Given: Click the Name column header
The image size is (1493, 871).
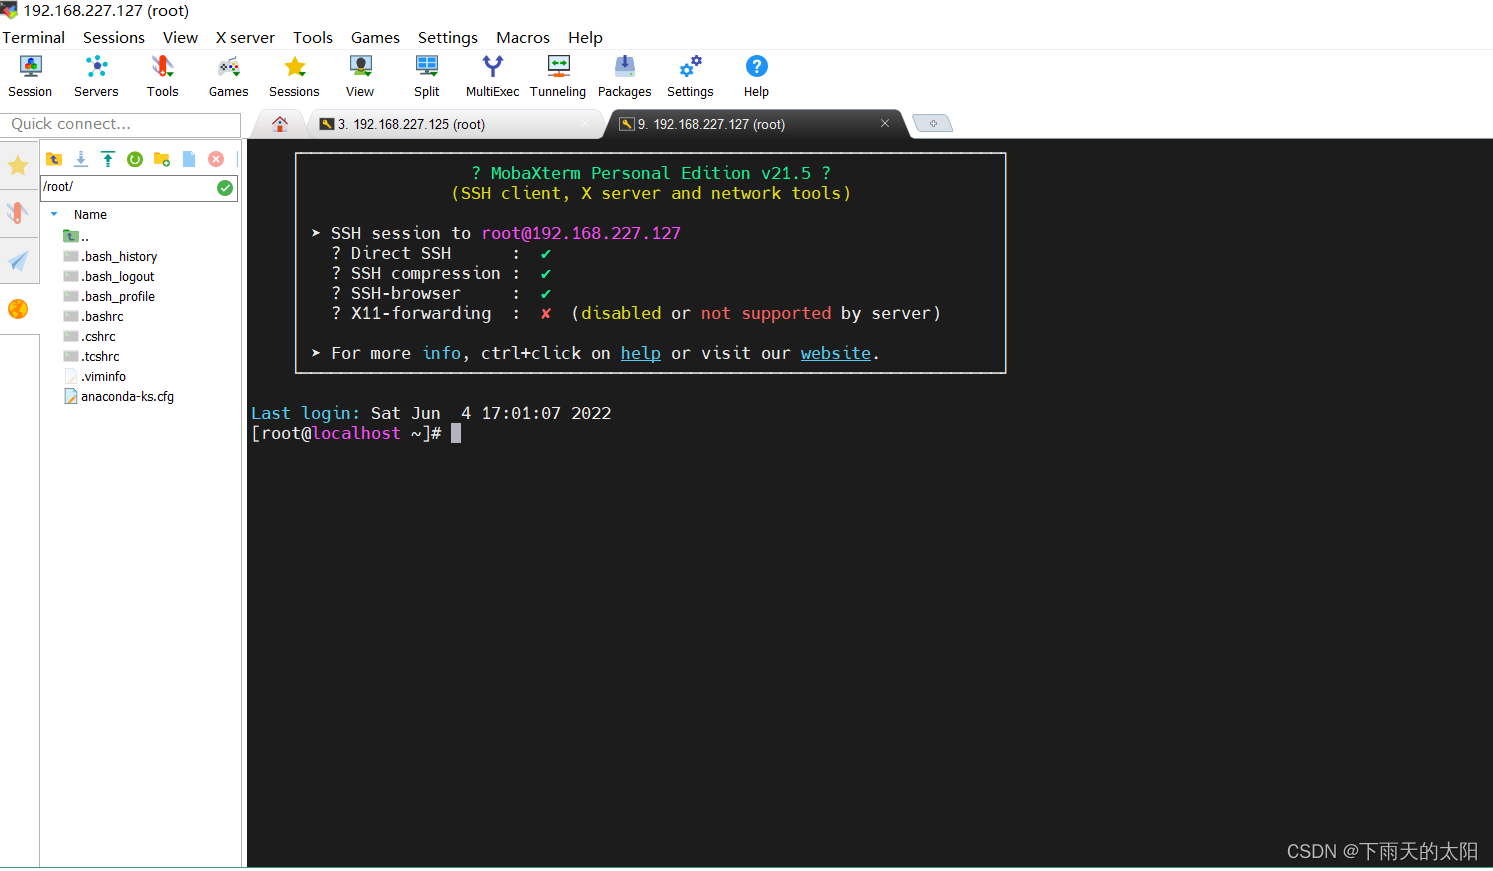Looking at the screenshot, I should click(x=90, y=214).
